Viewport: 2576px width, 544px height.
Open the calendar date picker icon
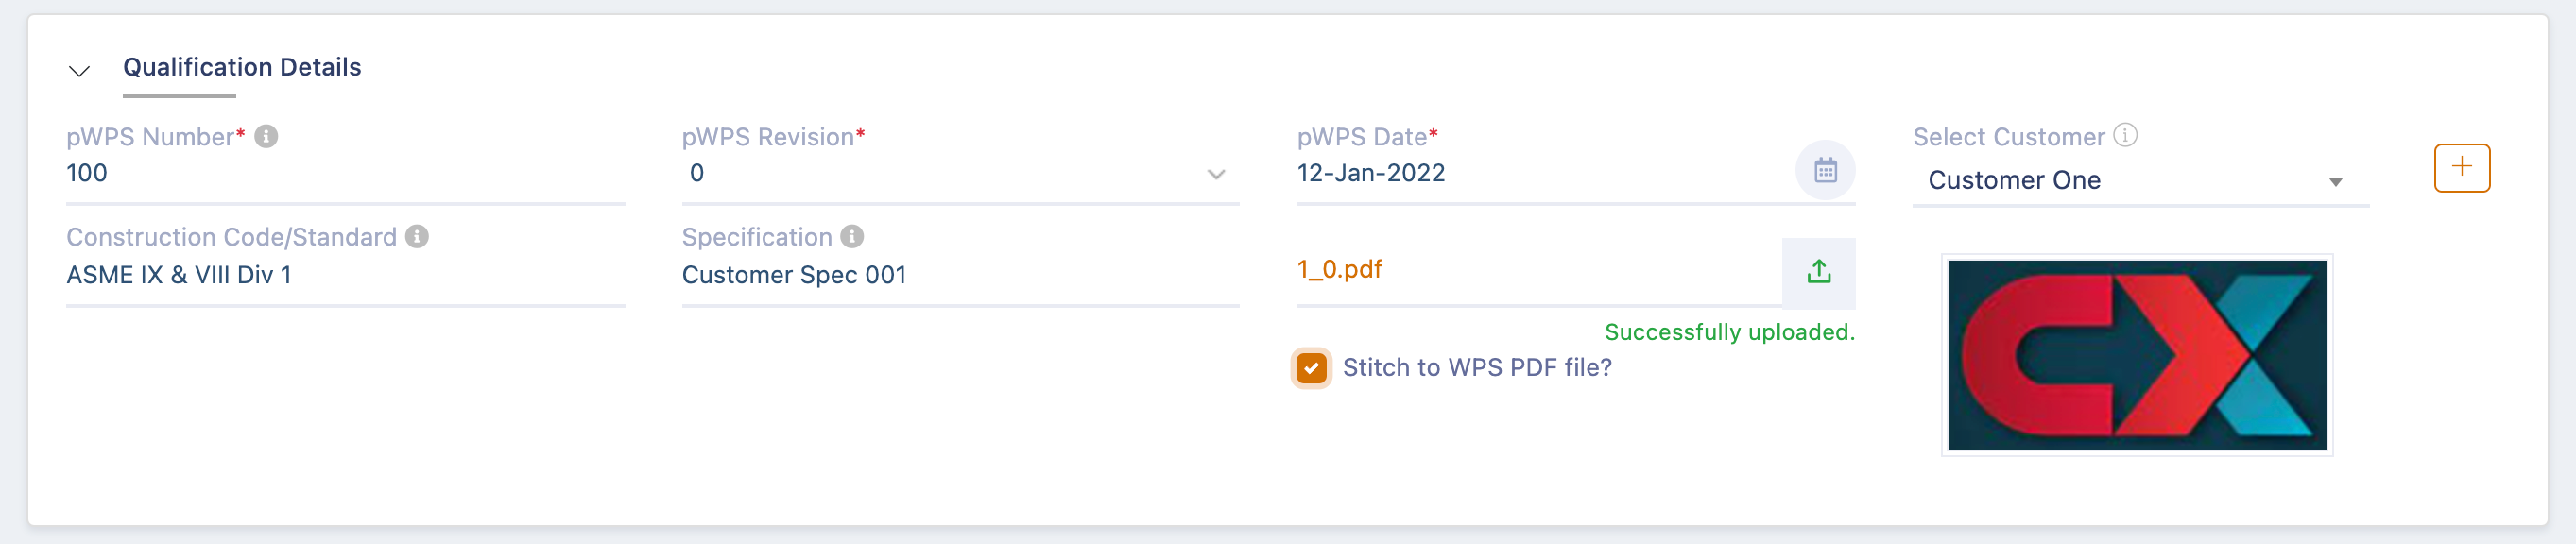coord(1825,170)
